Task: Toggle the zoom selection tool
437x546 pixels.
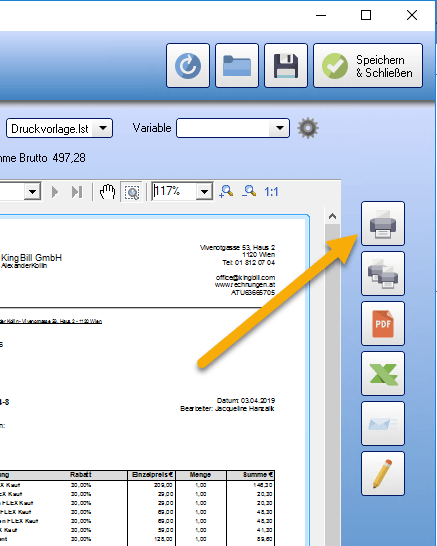Action: [132, 192]
